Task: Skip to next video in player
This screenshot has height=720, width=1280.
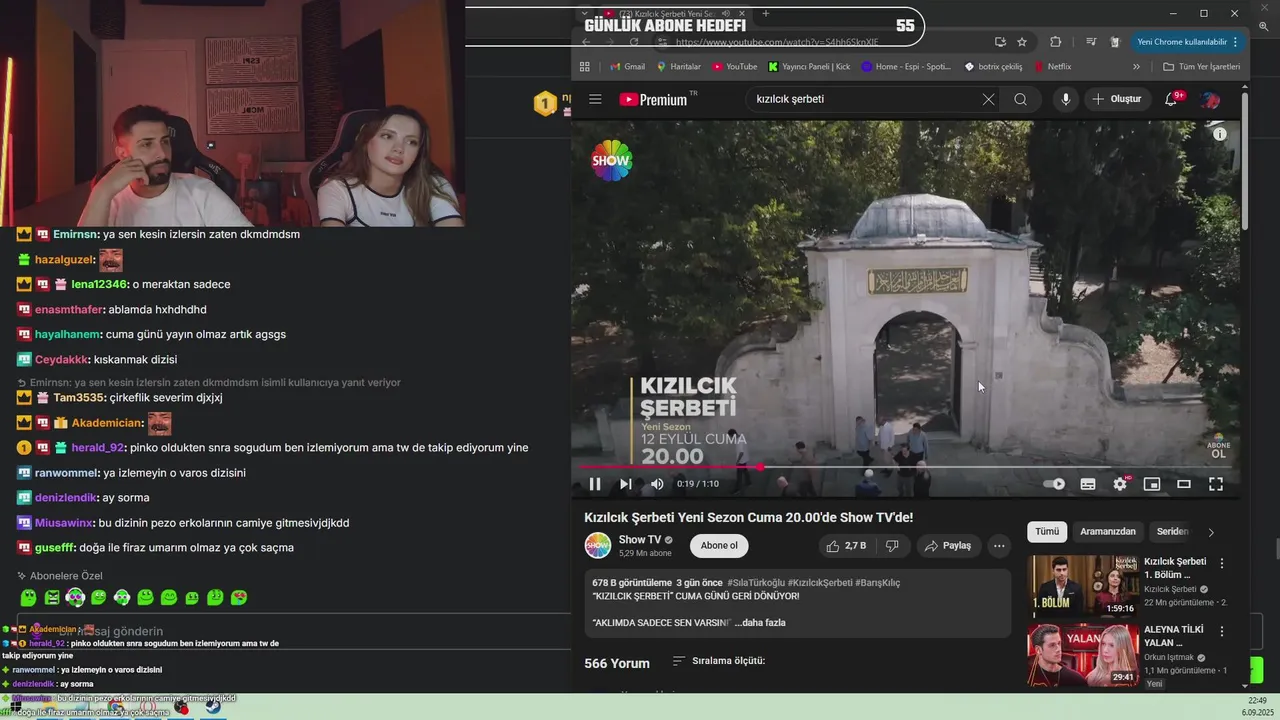Action: pyautogui.click(x=626, y=484)
